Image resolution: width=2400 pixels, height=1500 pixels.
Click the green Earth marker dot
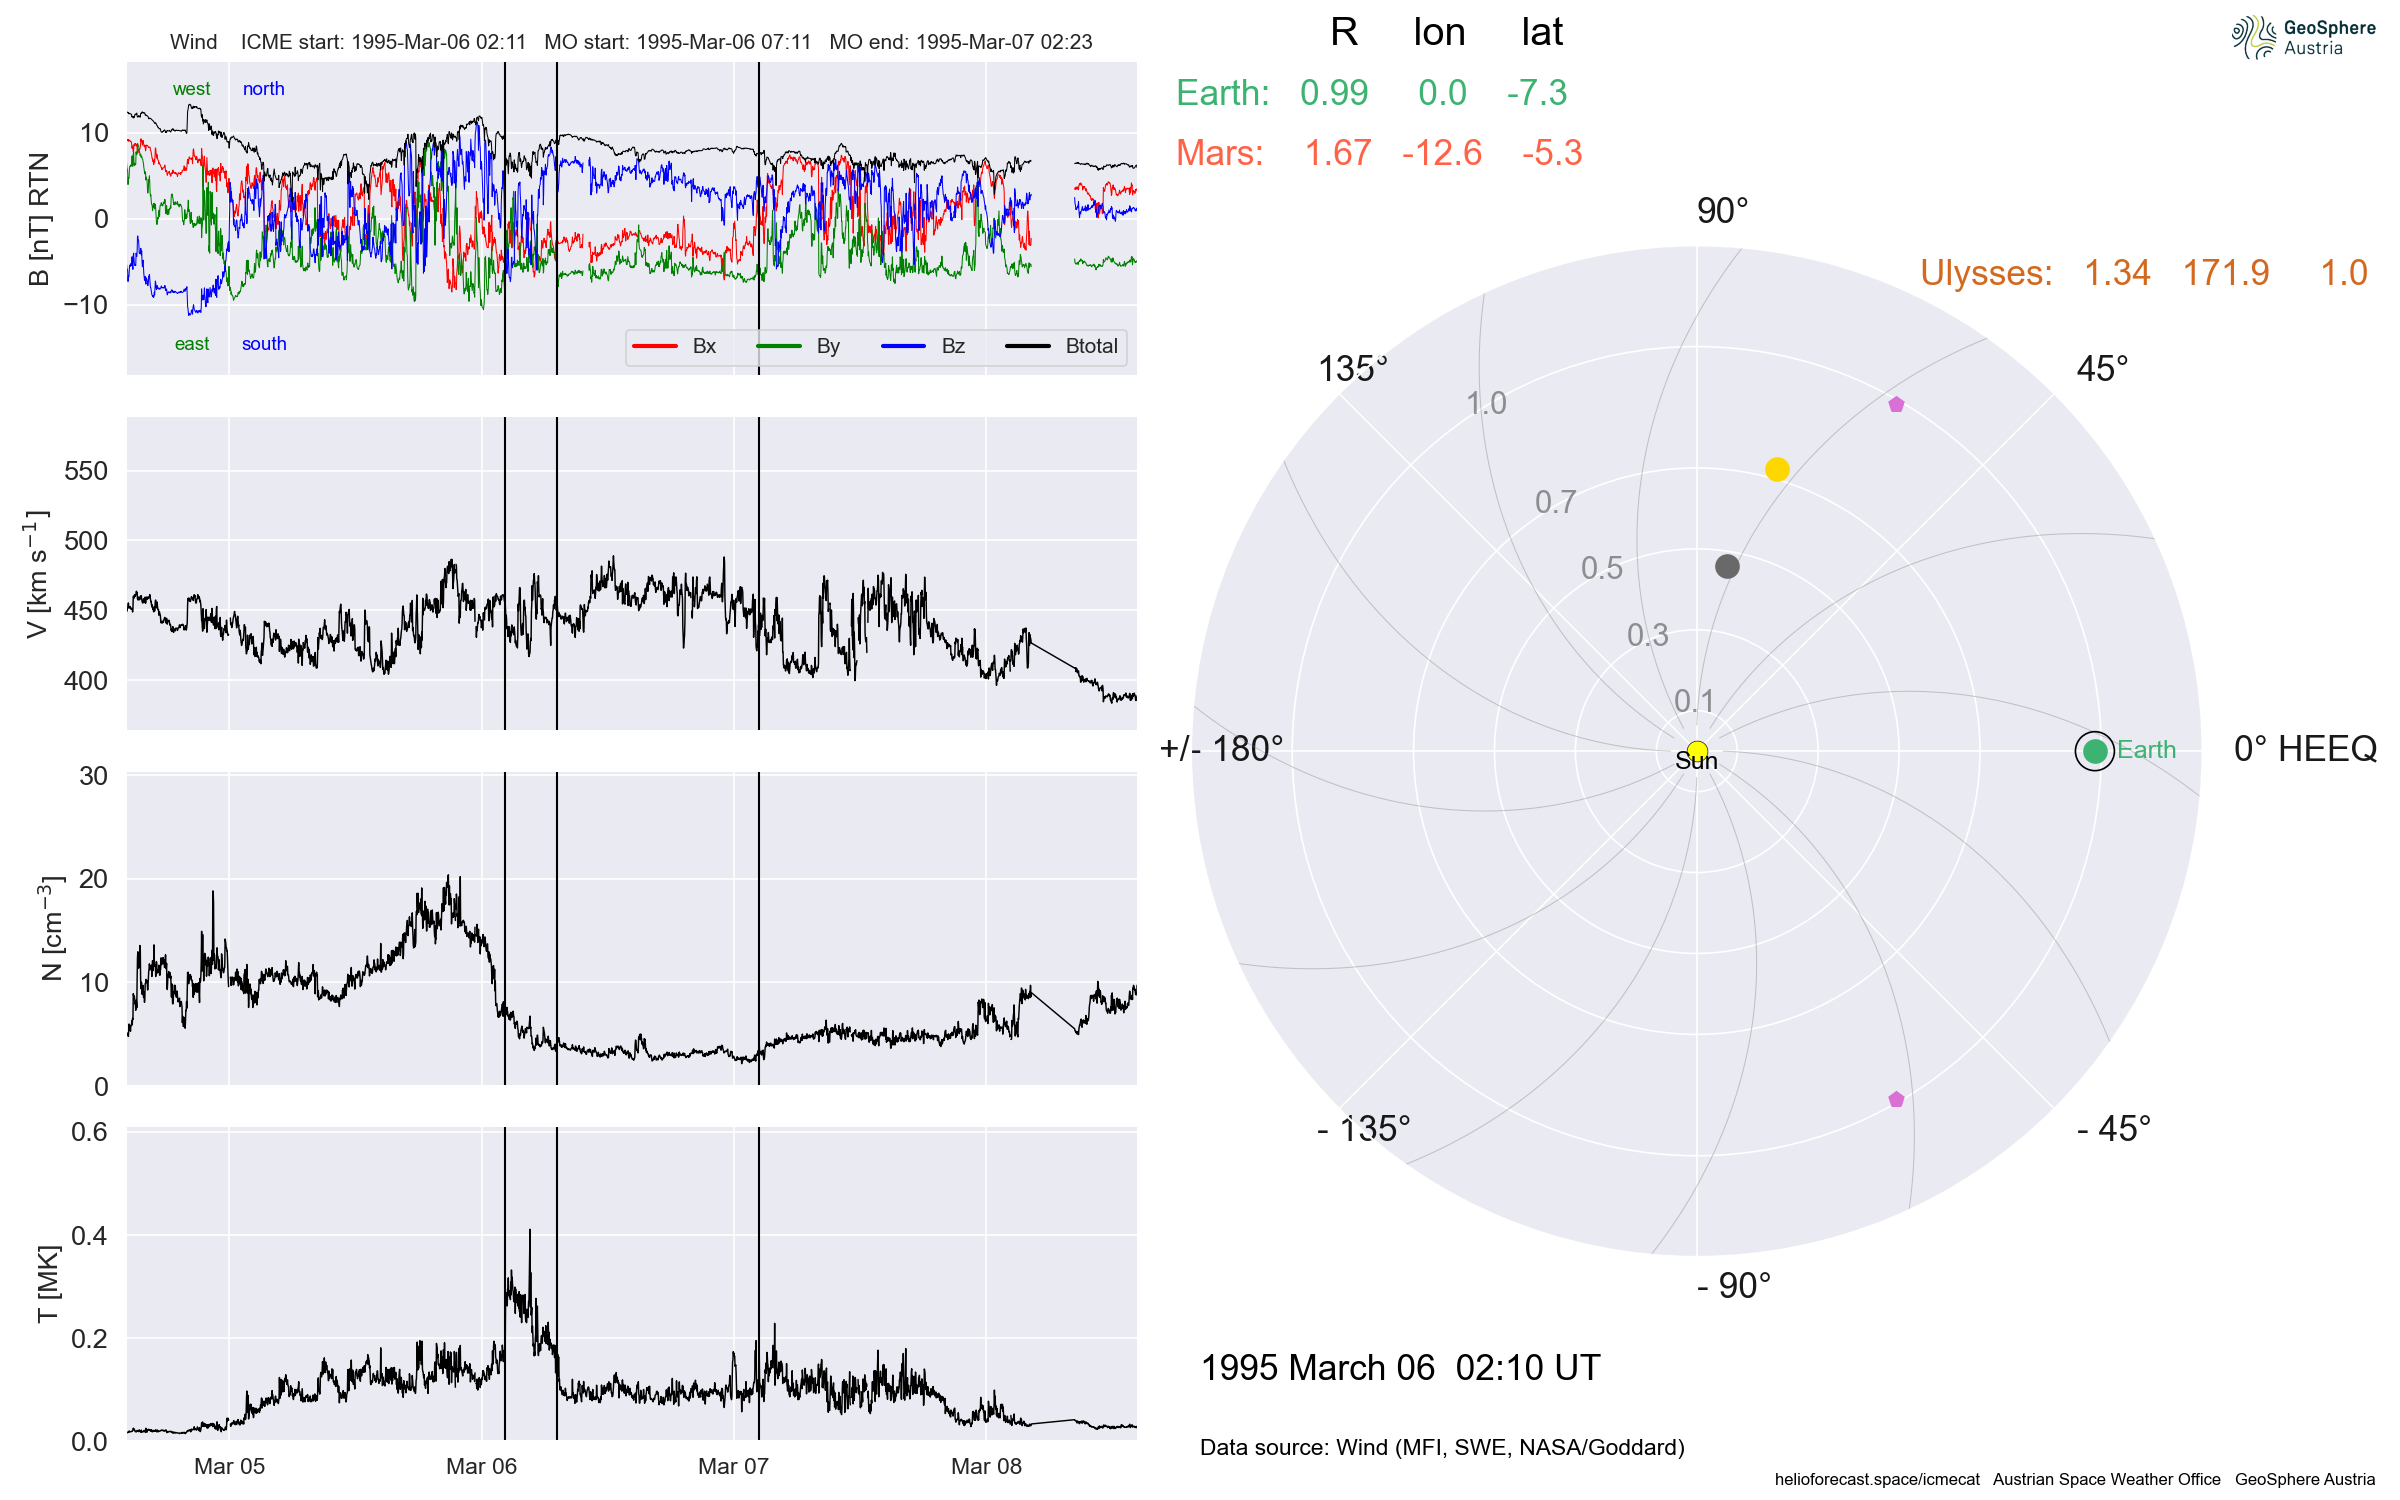tap(2095, 751)
